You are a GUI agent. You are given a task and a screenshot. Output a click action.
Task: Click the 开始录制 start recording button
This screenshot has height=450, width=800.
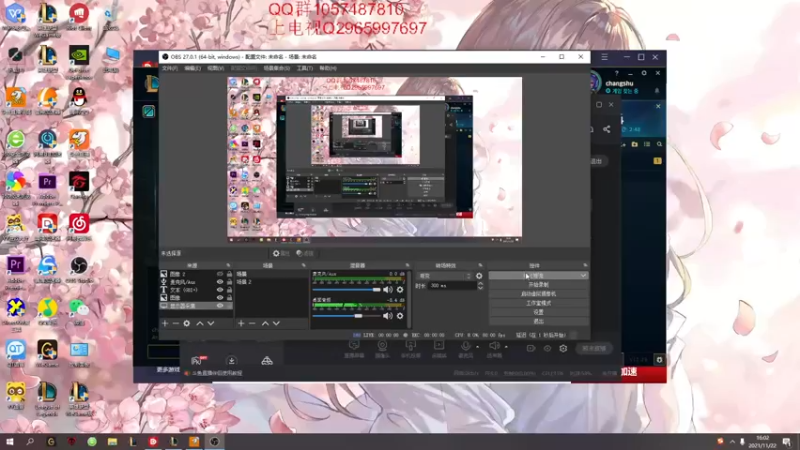tap(538, 285)
